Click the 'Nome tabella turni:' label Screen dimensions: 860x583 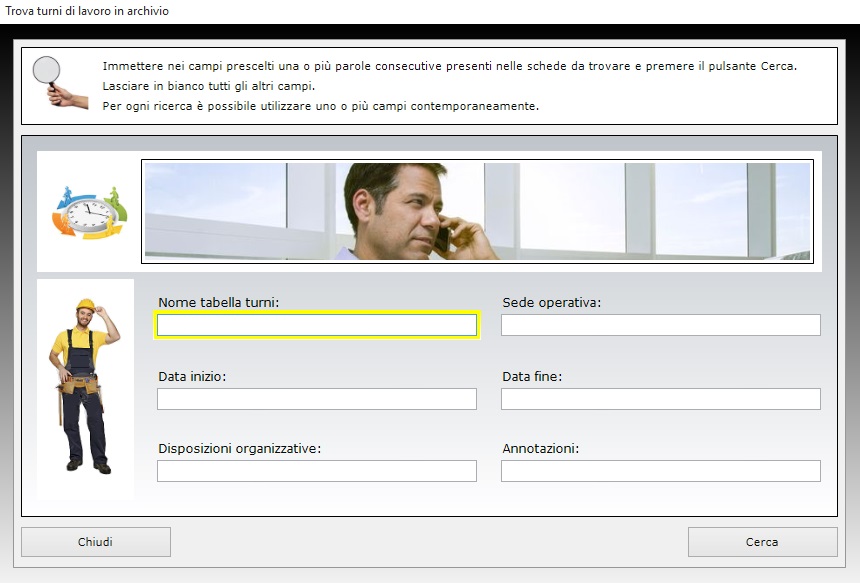click(218, 302)
